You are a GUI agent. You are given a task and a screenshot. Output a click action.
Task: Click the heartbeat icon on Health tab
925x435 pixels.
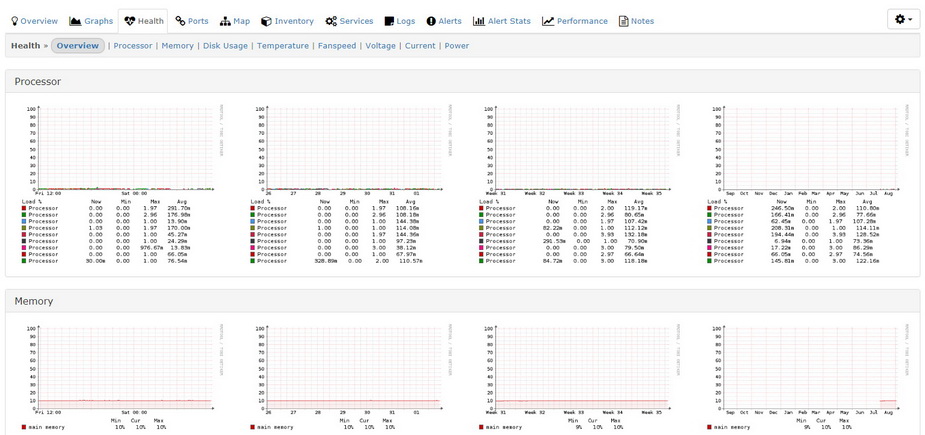(x=130, y=21)
